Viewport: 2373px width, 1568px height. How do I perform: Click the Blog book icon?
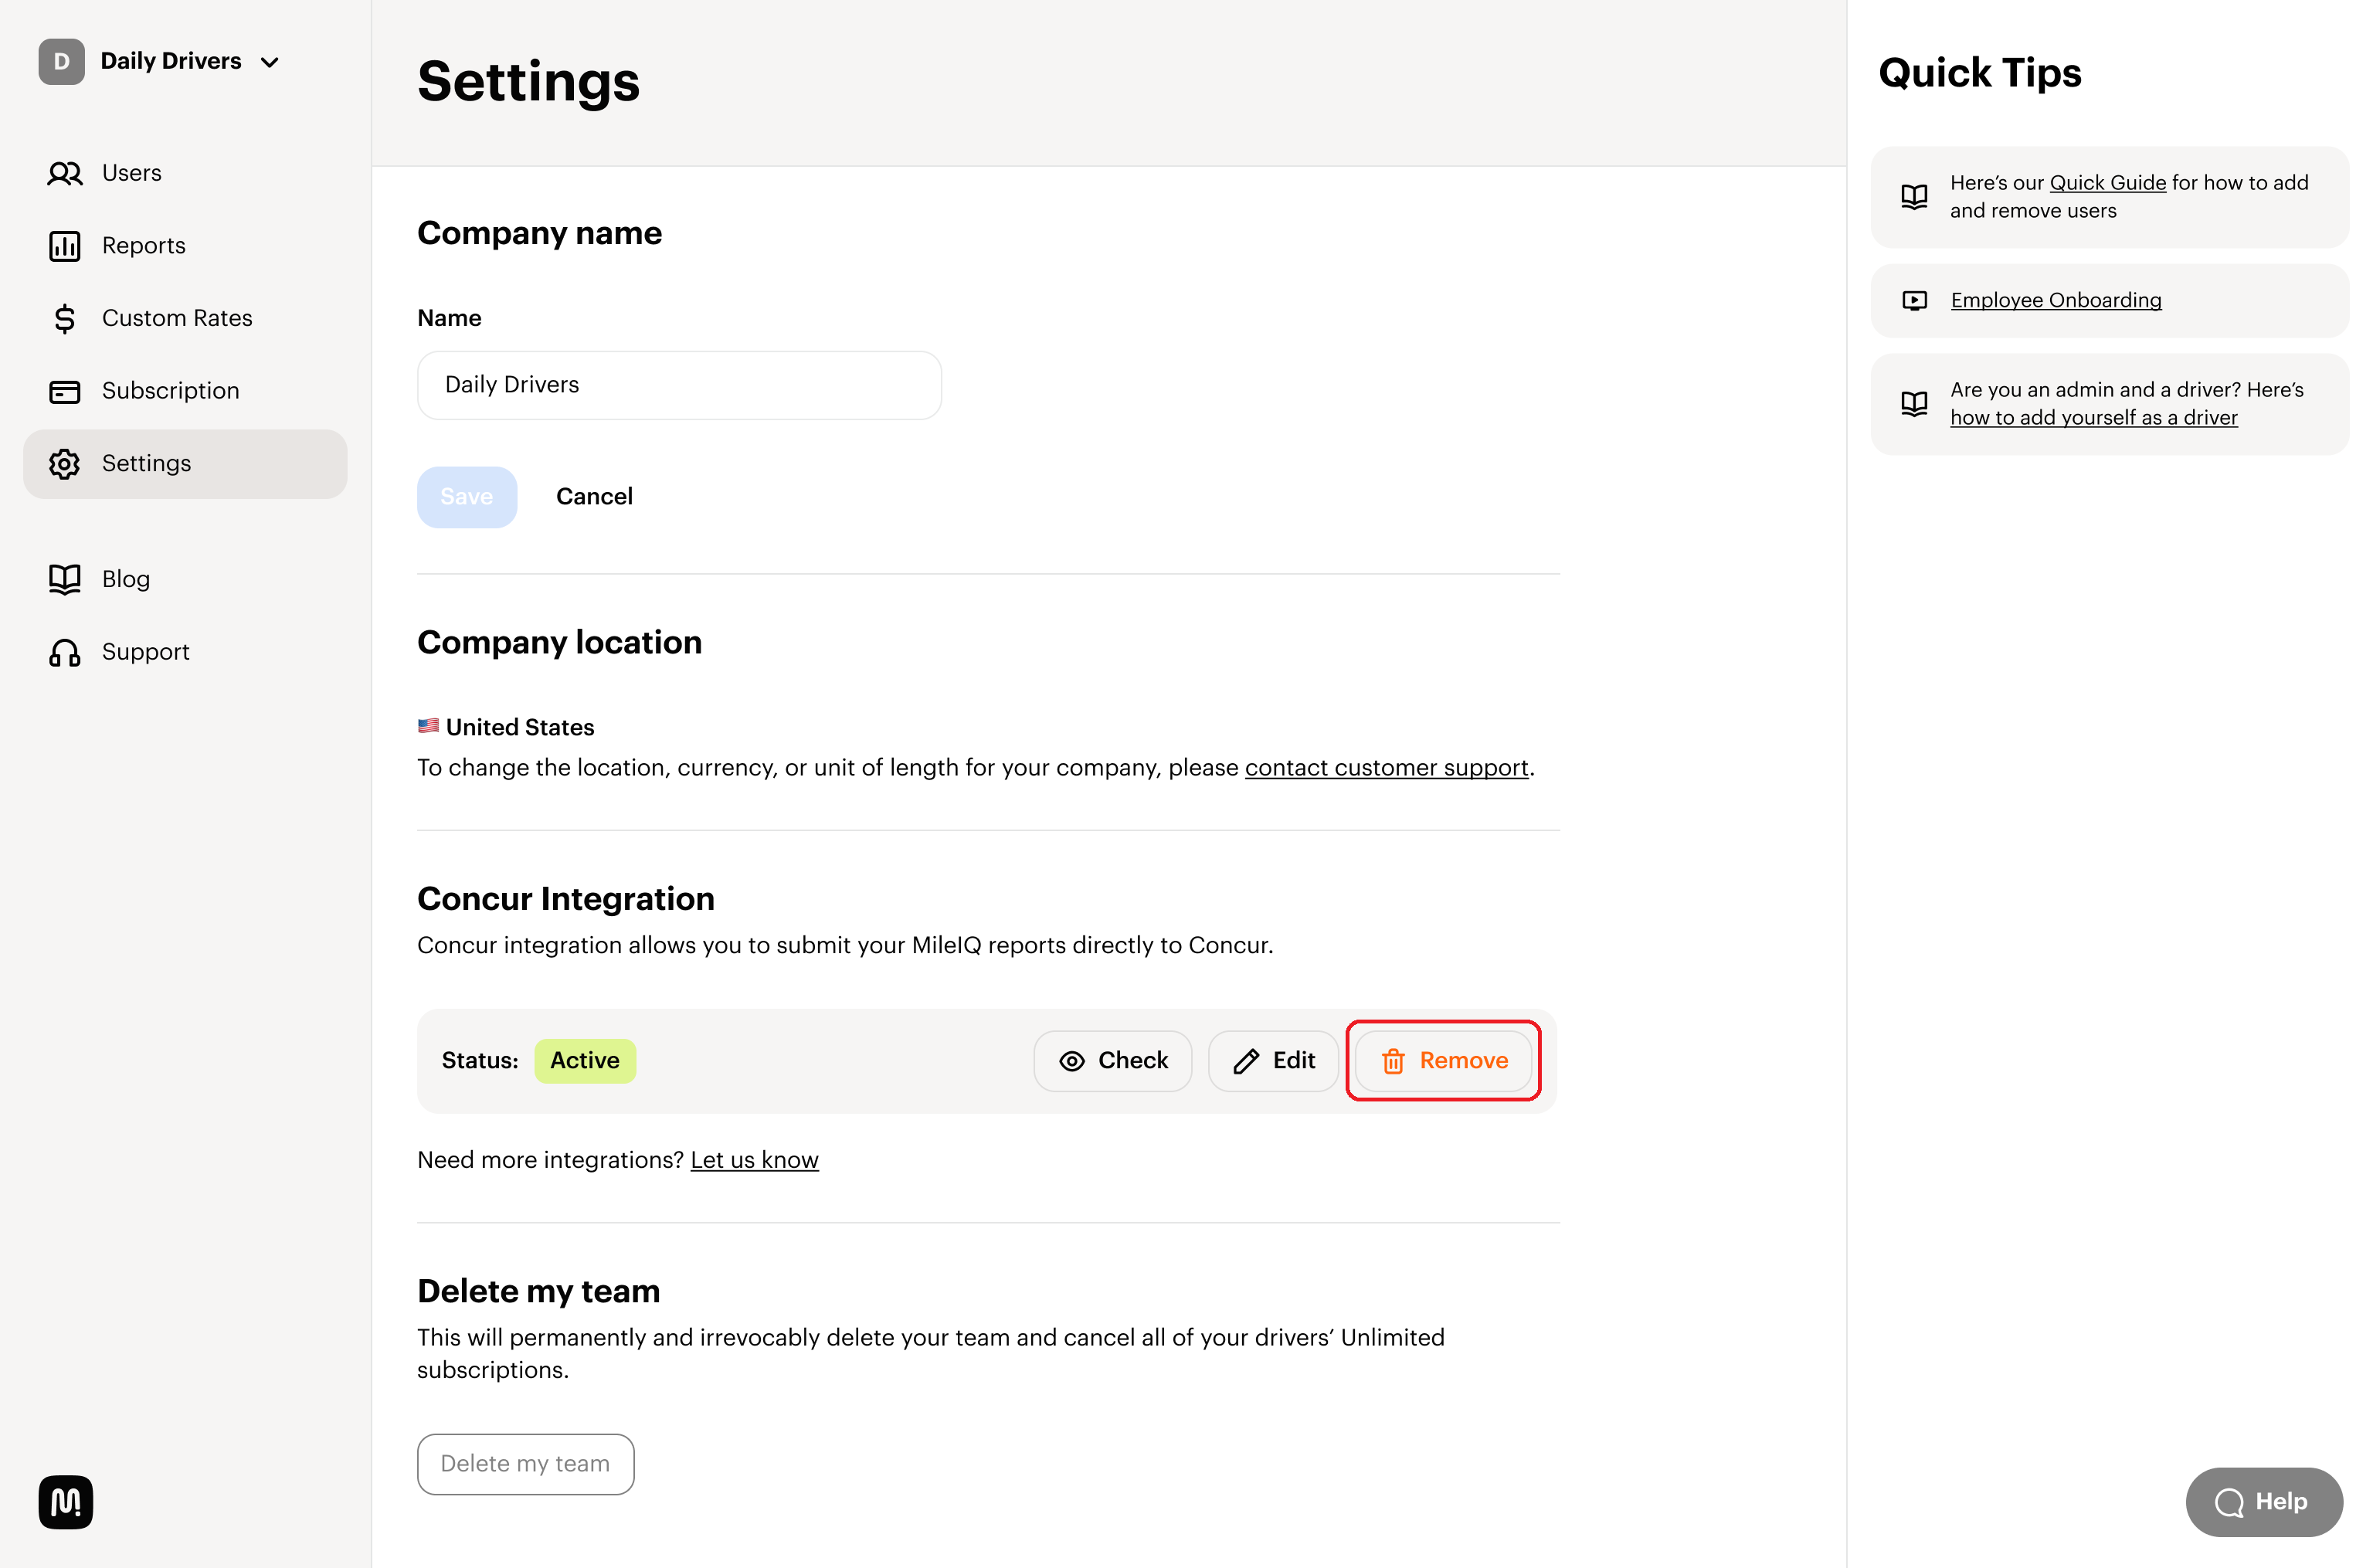[64, 579]
